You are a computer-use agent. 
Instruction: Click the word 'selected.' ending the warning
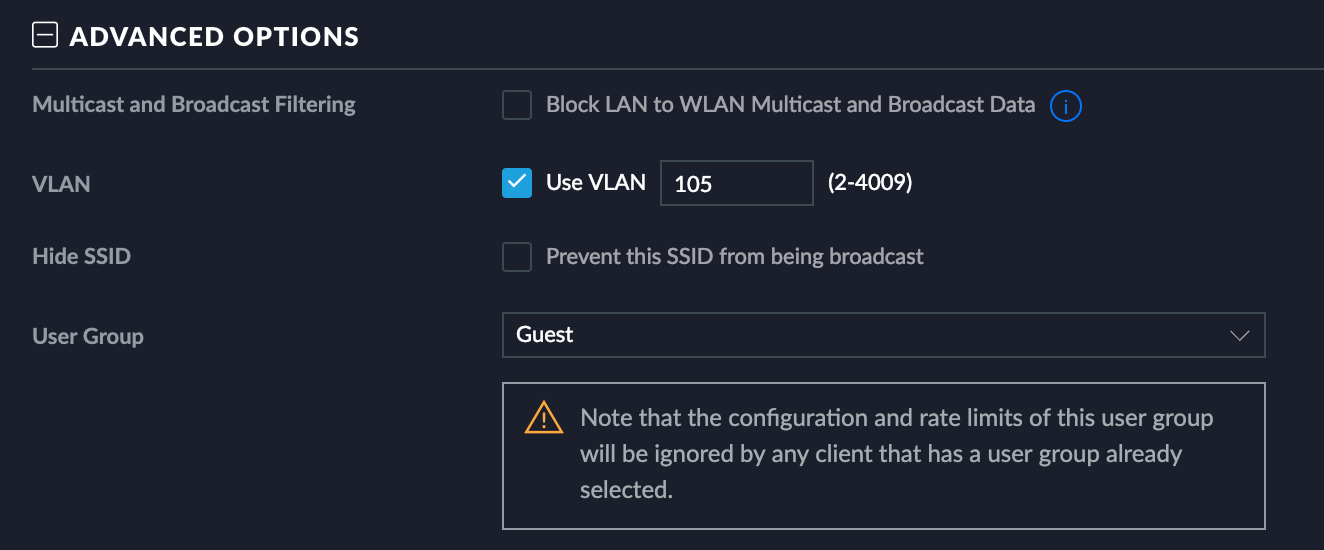click(x=626, y=490)
